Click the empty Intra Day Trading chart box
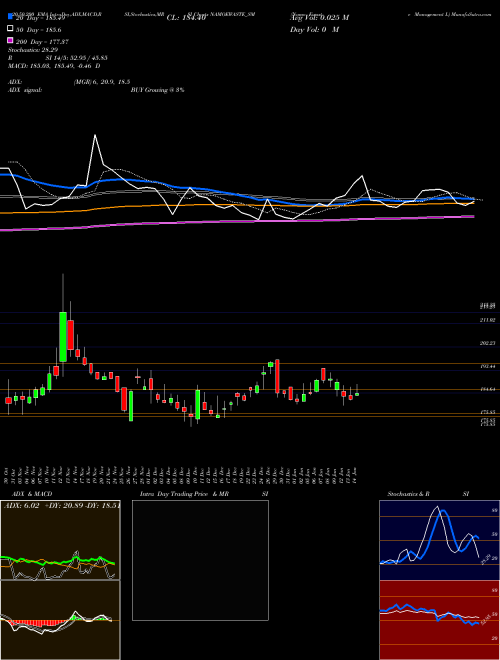 [200, 560]
